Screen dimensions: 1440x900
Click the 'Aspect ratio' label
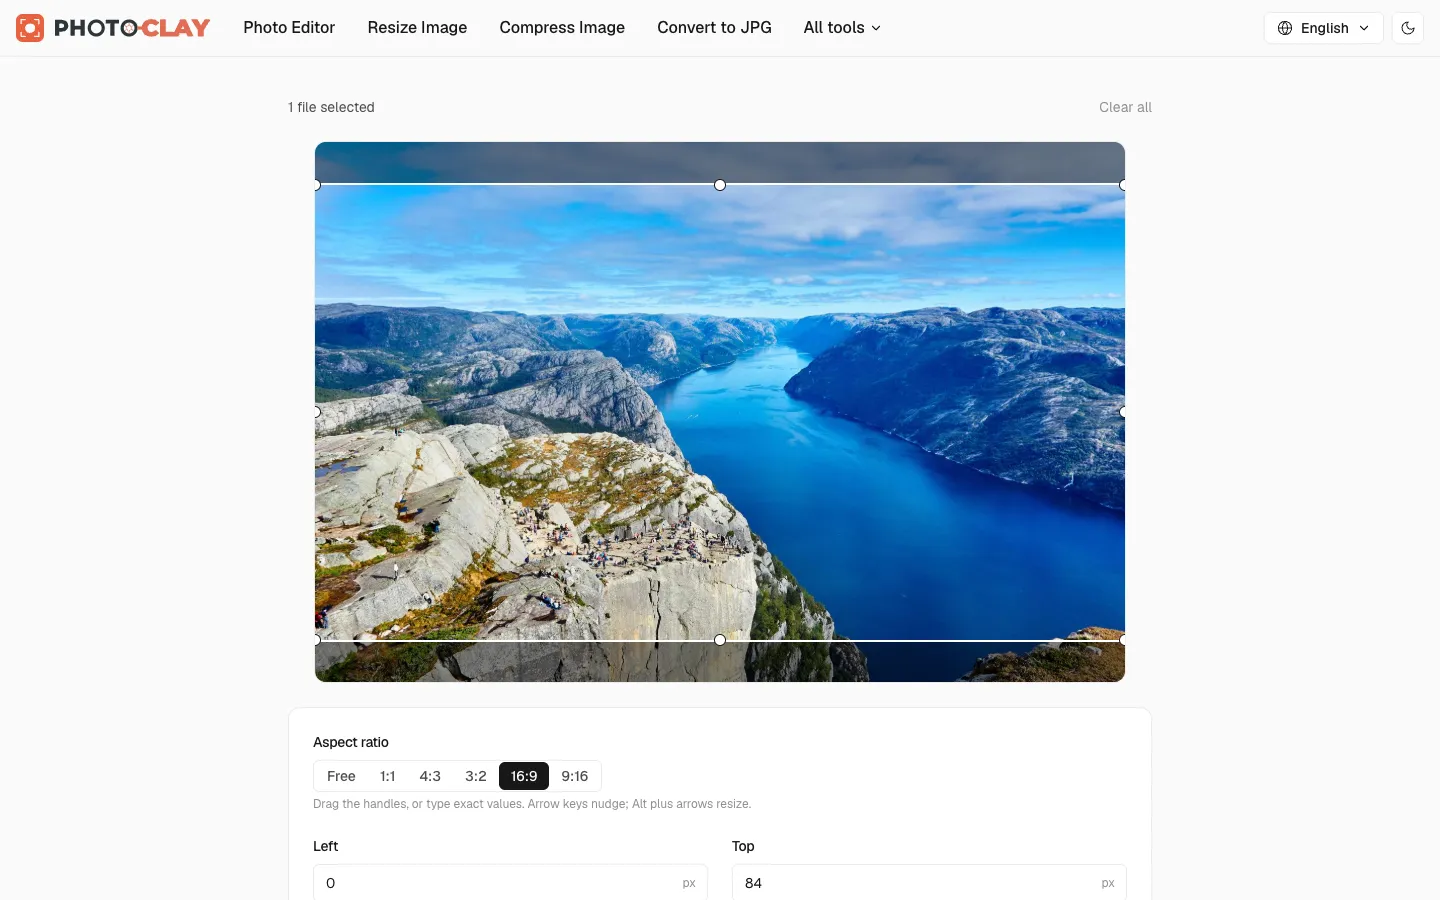point(351,742)
